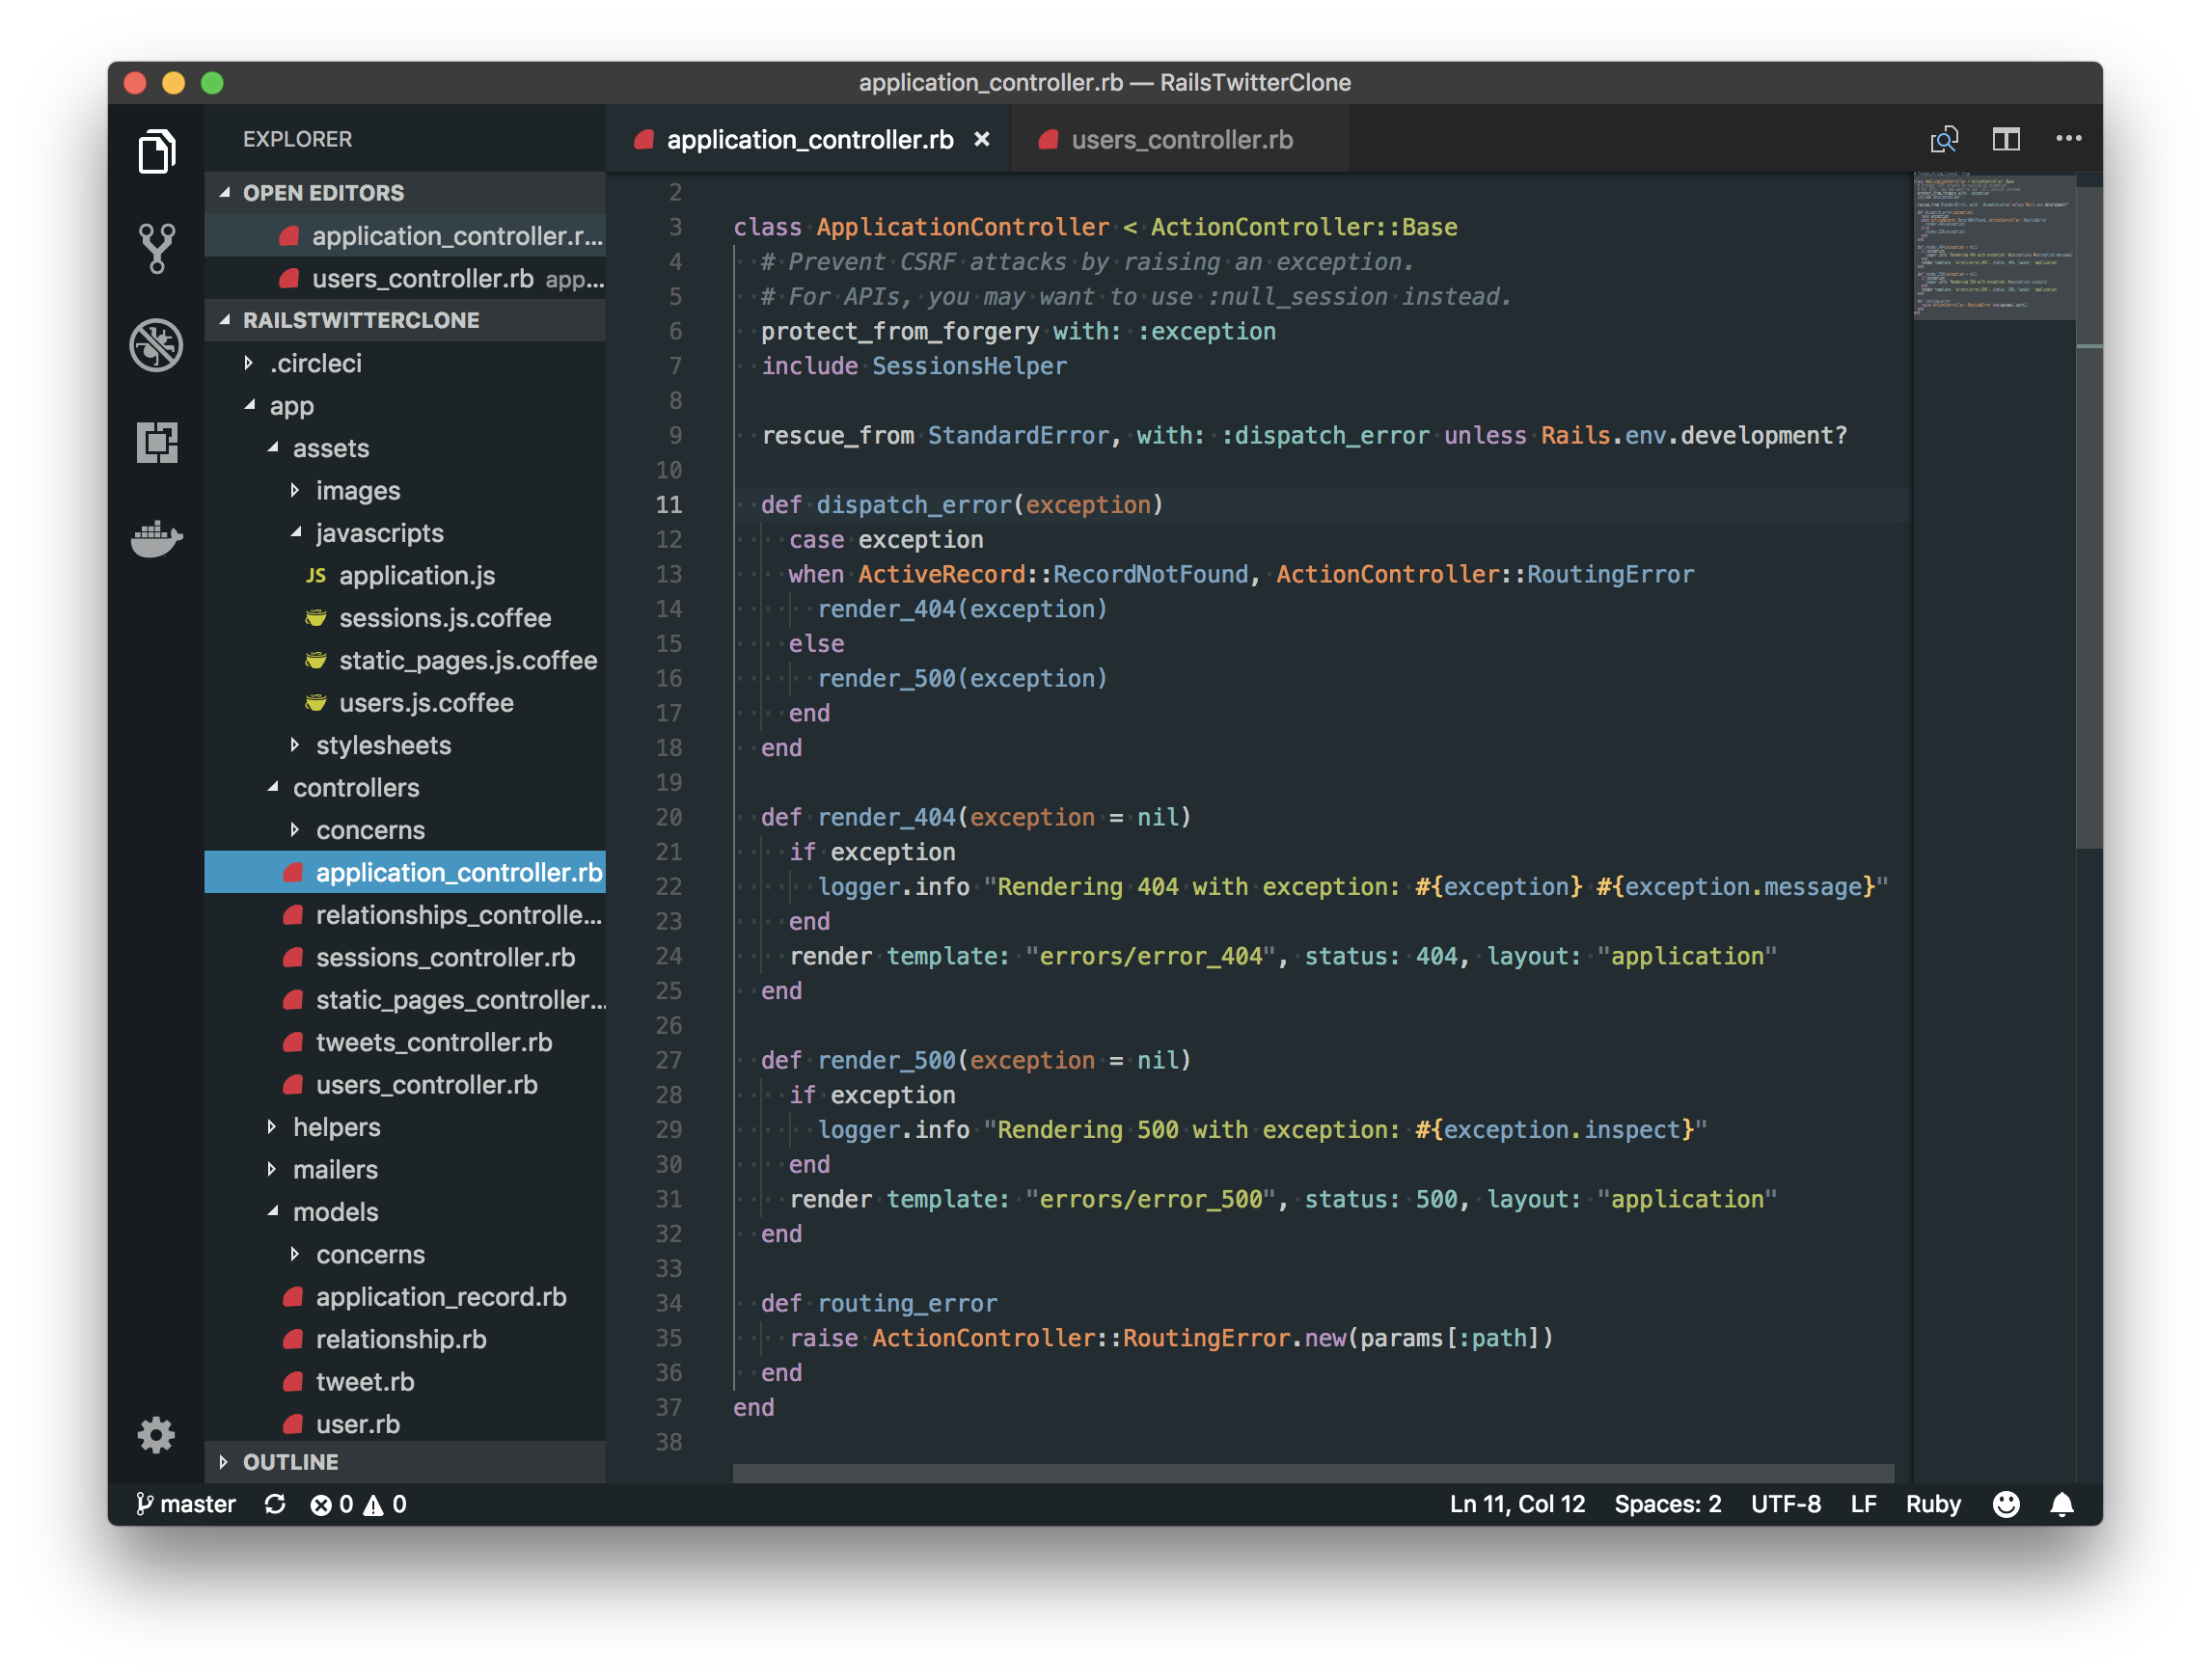Viewport: 2211px width, 1680px height.
Task: Open the editor More Actions ellipsis
Action: 2068,139
